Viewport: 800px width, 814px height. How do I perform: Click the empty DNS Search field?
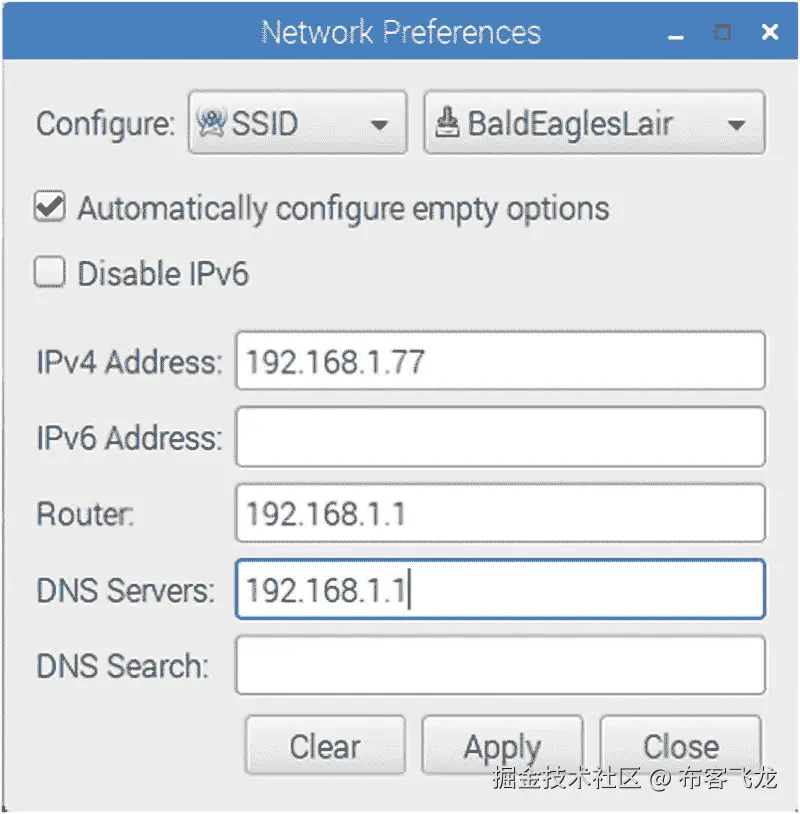(x=500, y=666)
